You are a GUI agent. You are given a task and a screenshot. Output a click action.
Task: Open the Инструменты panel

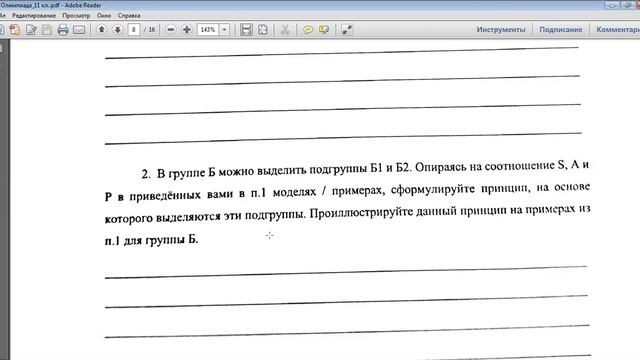(501, 29)
